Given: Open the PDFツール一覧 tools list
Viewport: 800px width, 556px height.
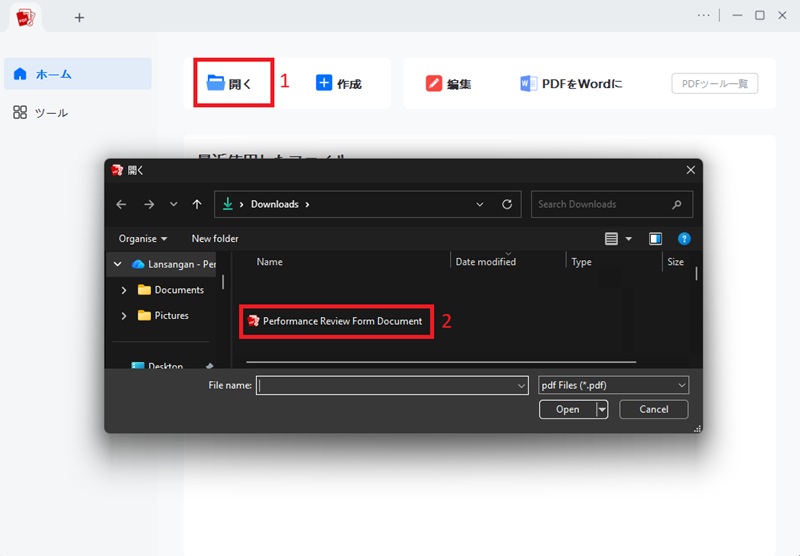Looking at the screenshot, I should click(x=714, y=84).
